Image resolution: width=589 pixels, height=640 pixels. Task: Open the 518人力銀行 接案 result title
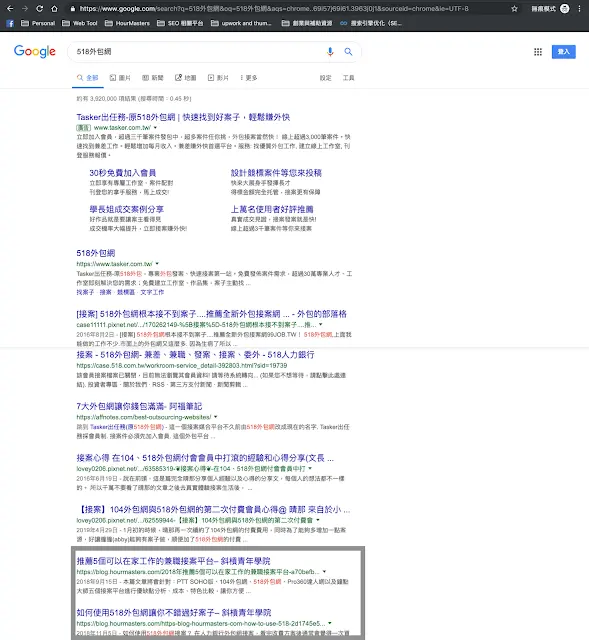point(195,355)
